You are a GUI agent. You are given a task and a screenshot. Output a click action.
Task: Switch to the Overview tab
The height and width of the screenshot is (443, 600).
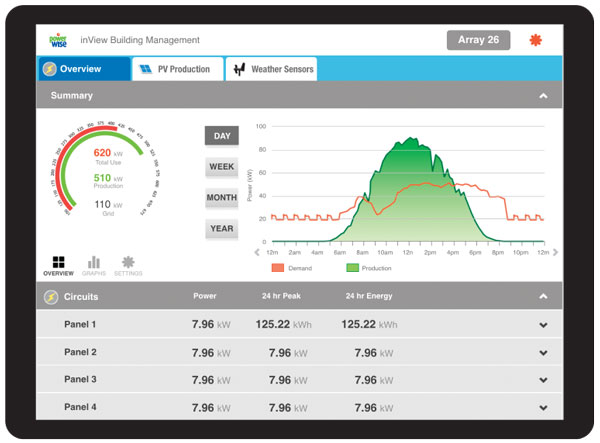point(84,69)
